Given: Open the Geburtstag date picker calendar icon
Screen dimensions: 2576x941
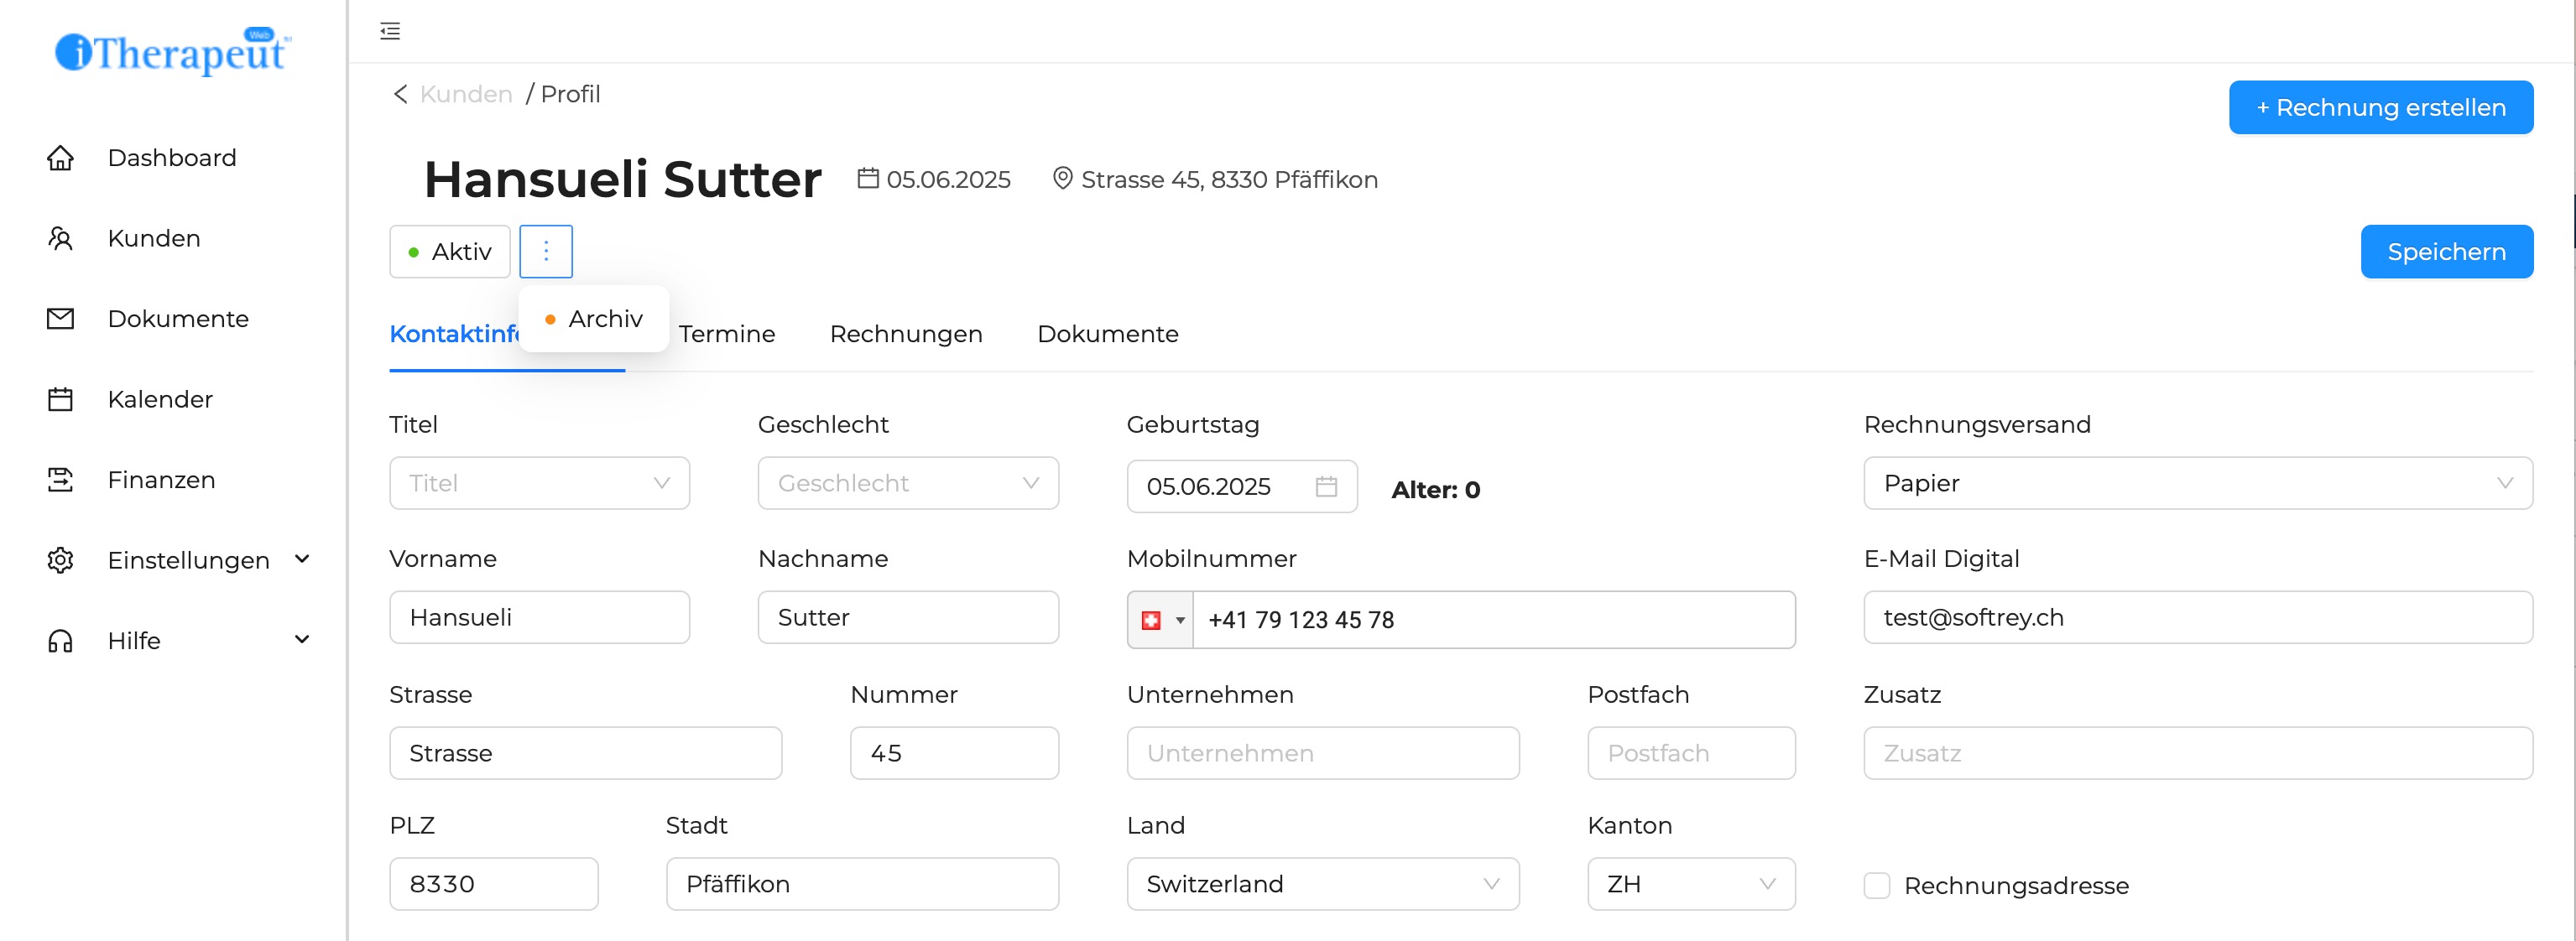Looking at the screenshot, I should click(1326, 486).
